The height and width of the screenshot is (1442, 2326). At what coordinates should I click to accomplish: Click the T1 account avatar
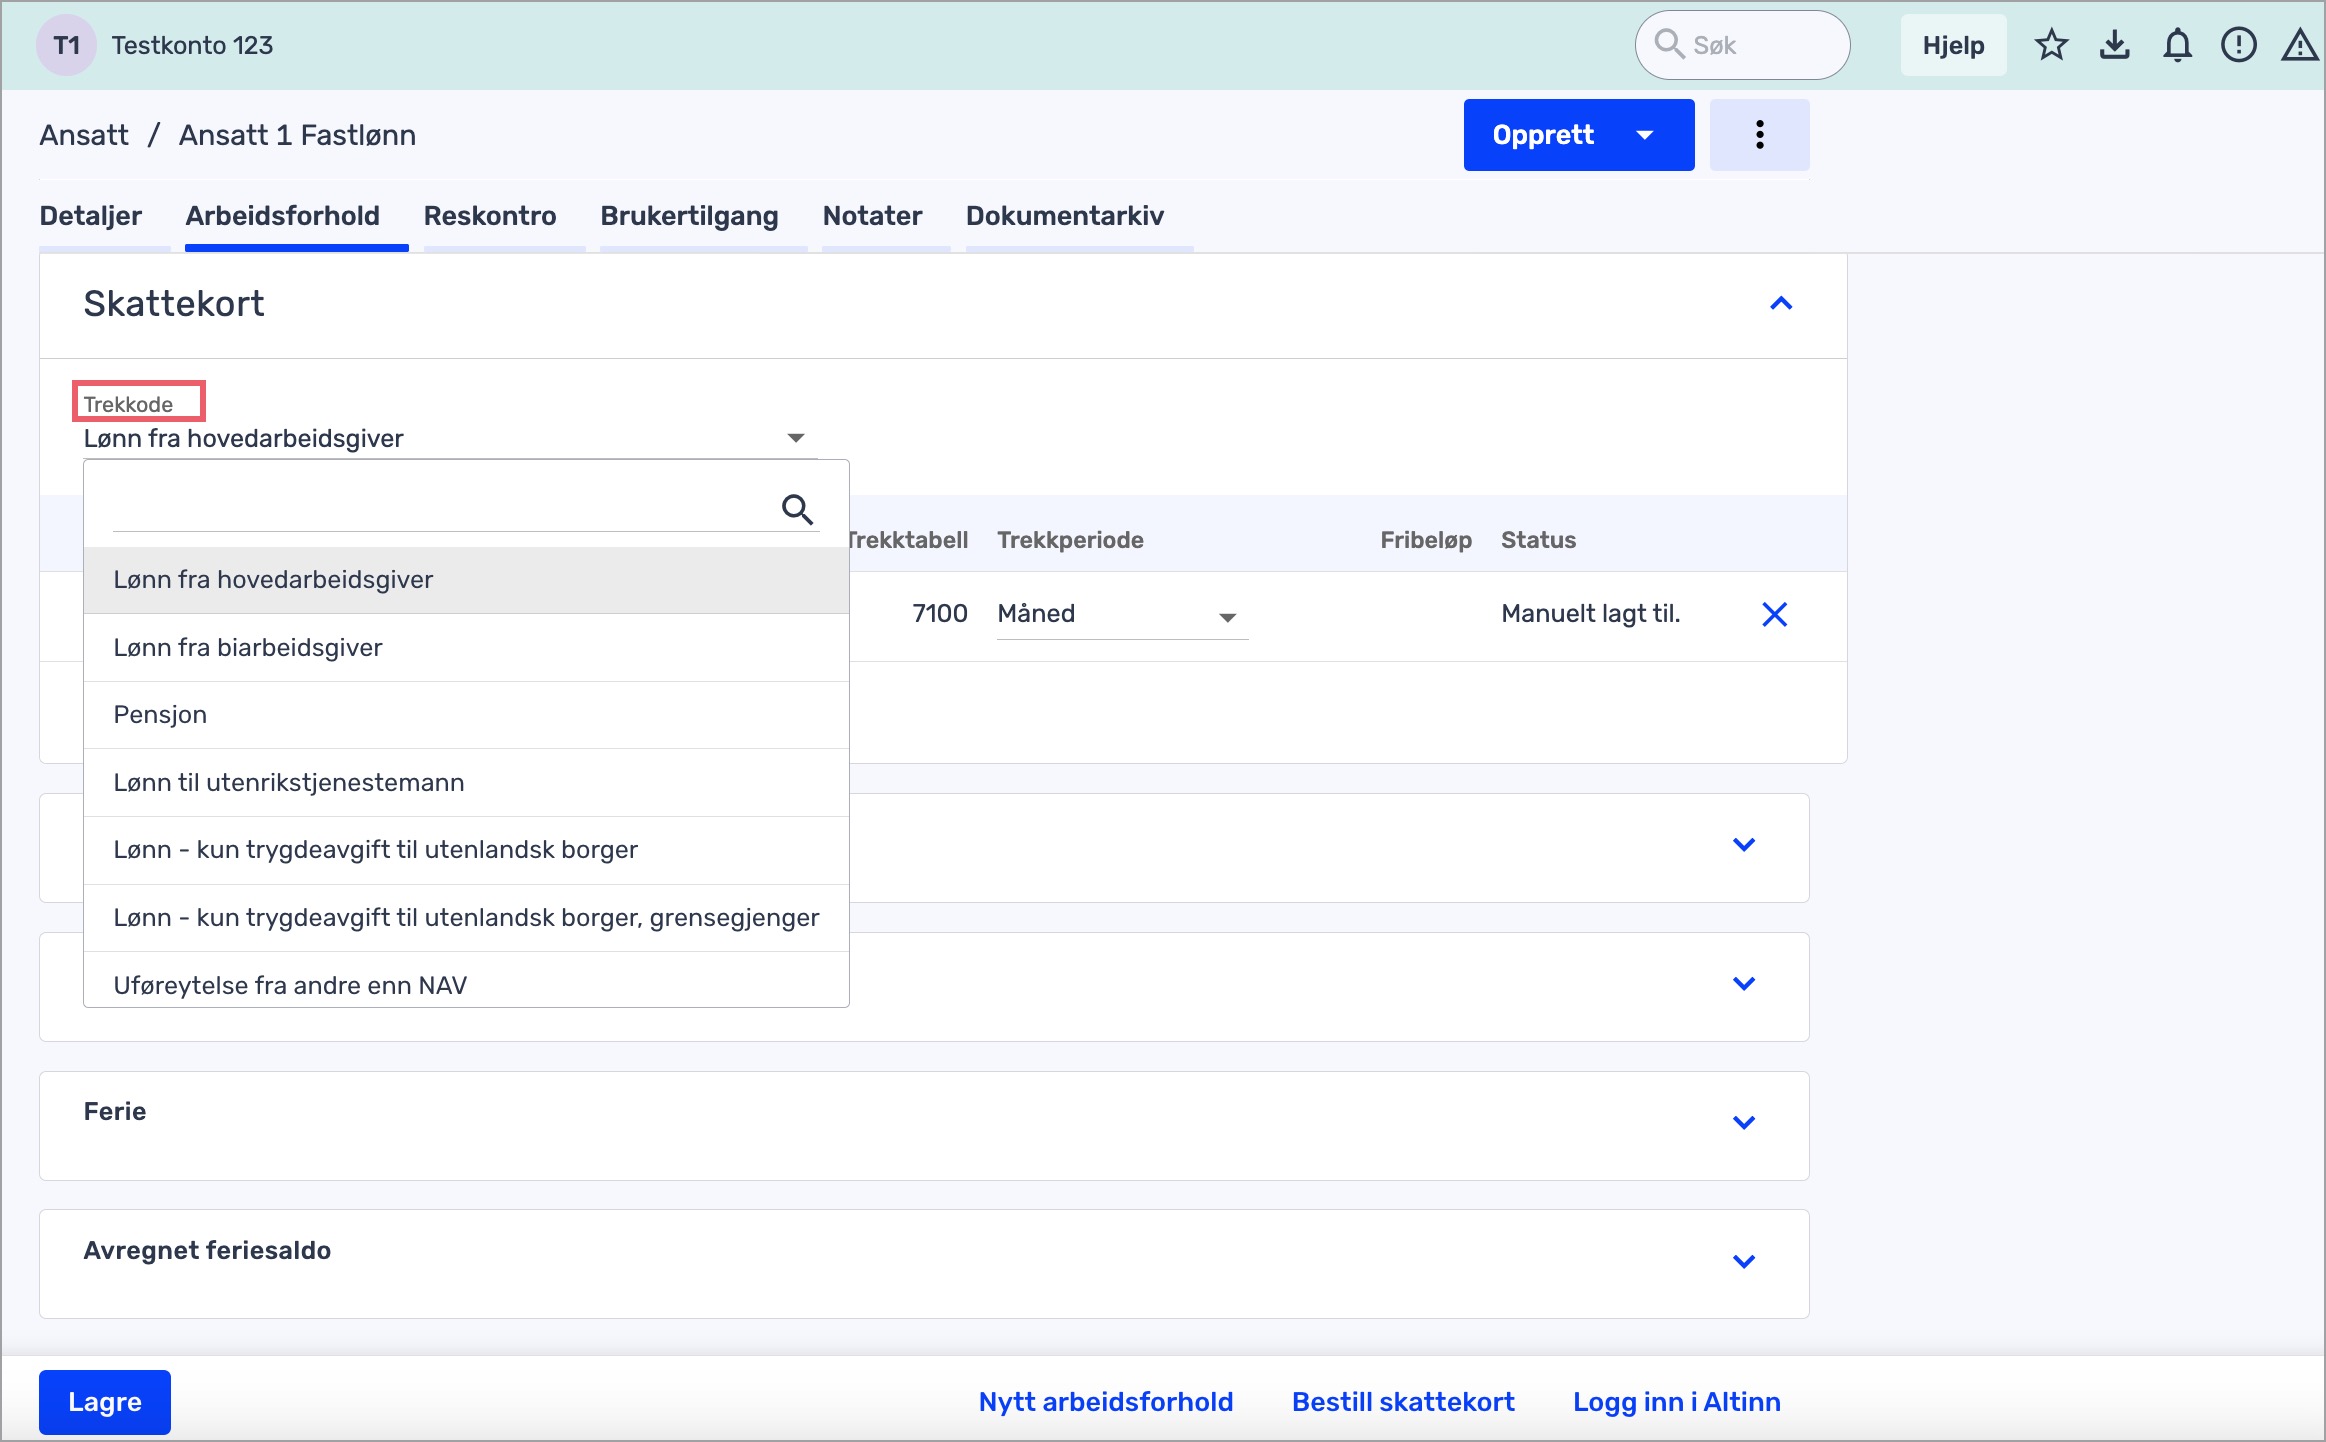[x=66, y=46]
